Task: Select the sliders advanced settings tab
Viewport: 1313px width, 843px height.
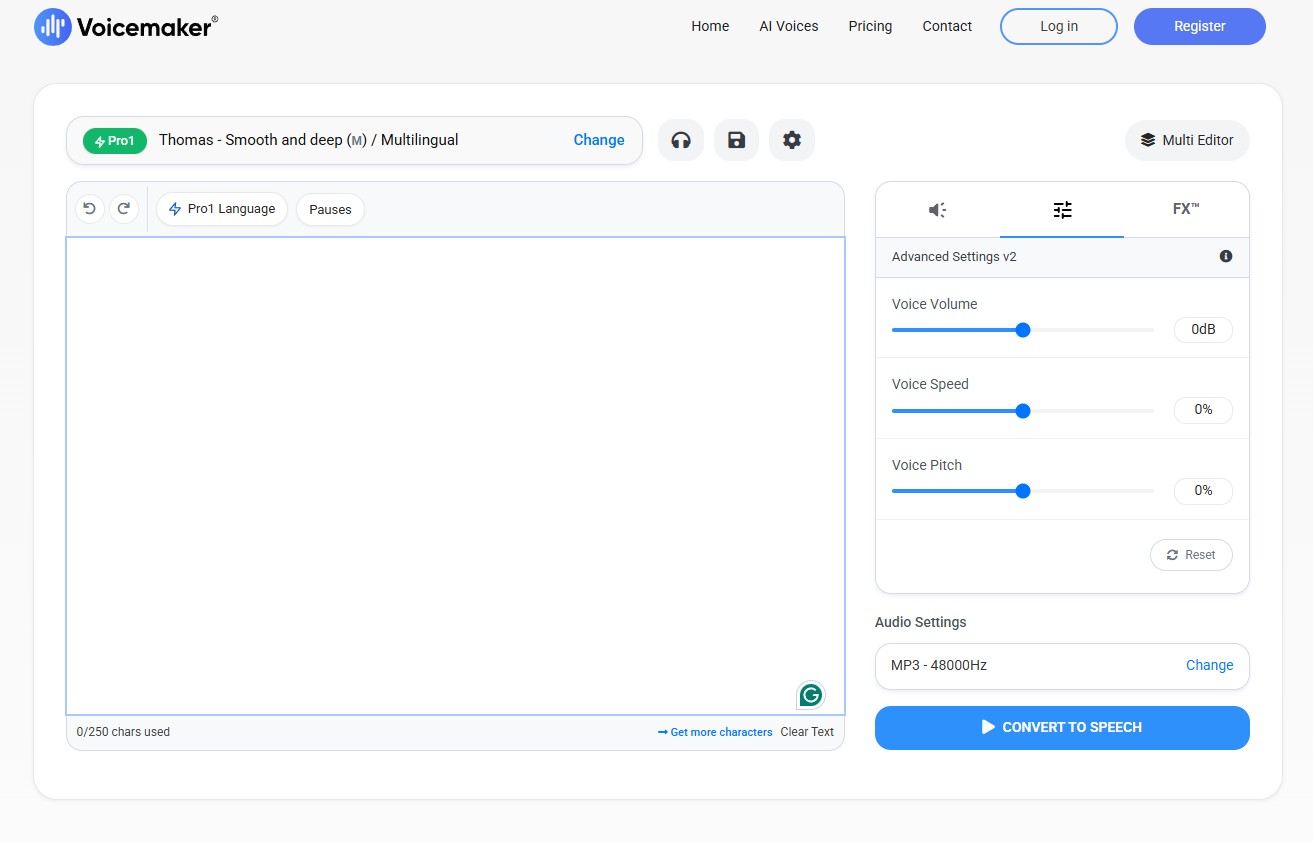Action: click(x=1062, y=210)
